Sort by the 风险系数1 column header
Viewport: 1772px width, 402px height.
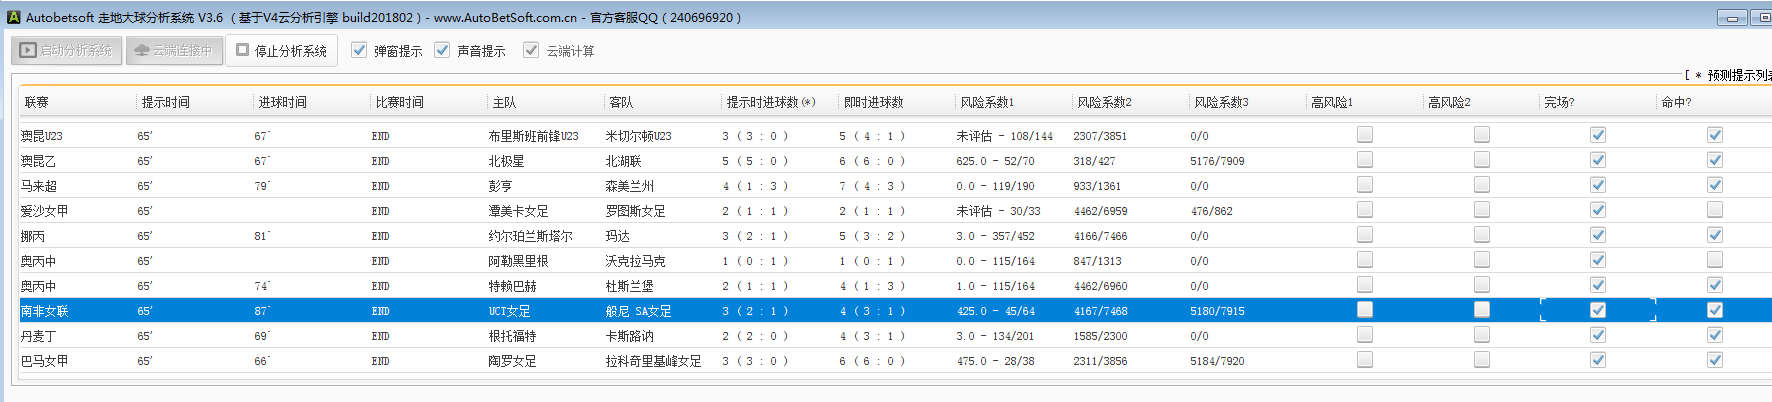point(986,102)
